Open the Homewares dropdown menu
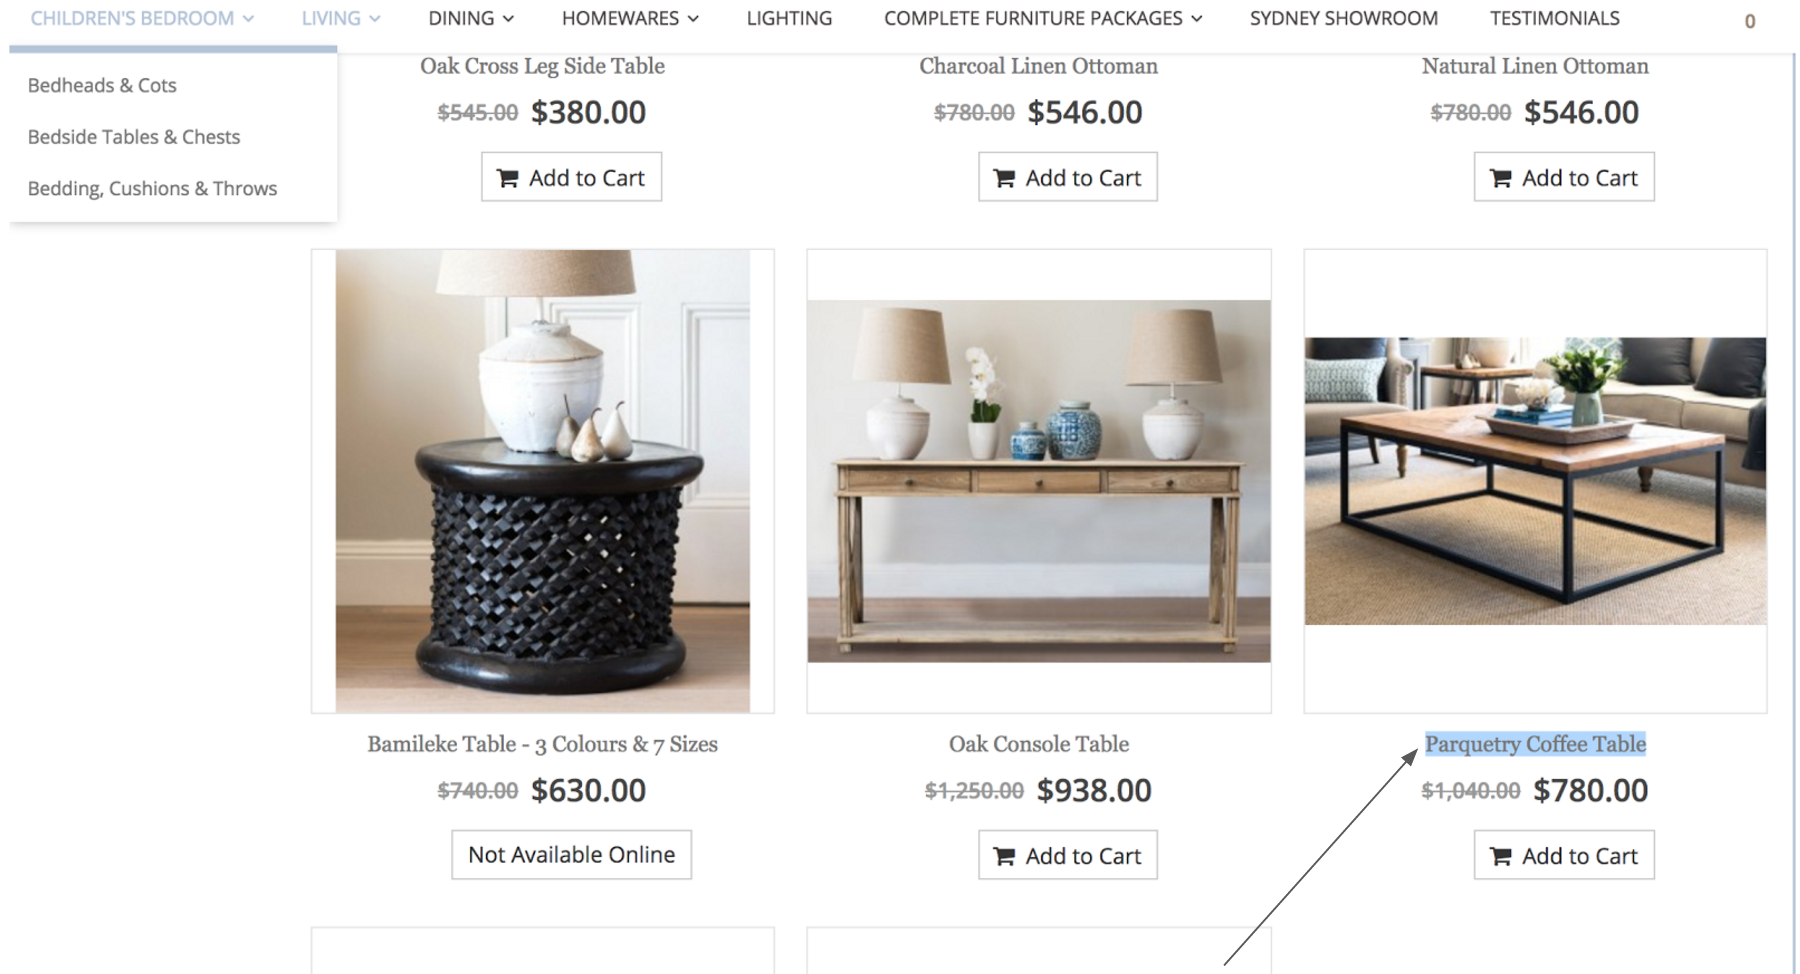This screenshot has width=1800, height=974. click(630, 18)
